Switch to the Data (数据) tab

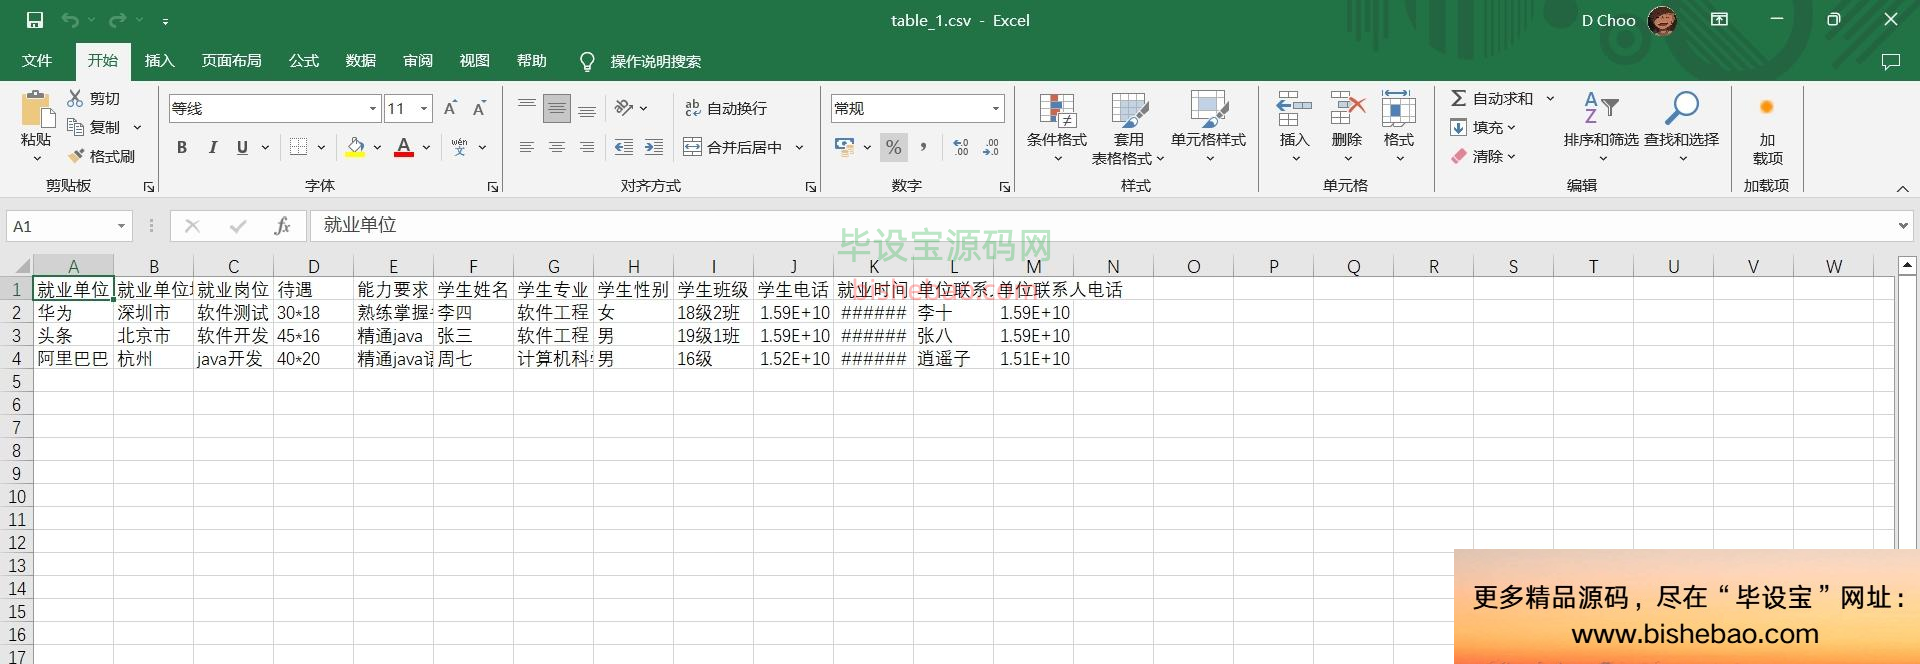coord(360,61)
